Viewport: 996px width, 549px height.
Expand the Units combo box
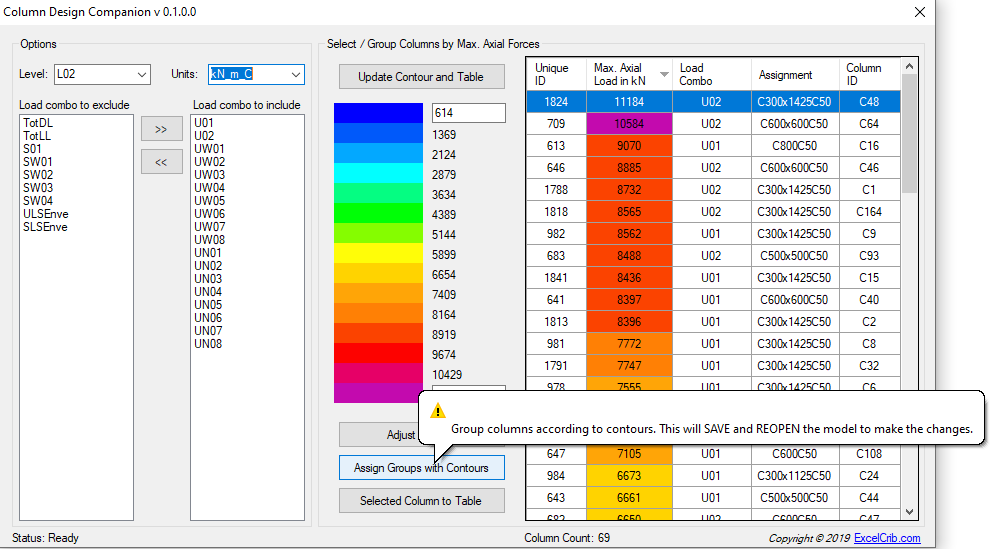tap(295, 75)
